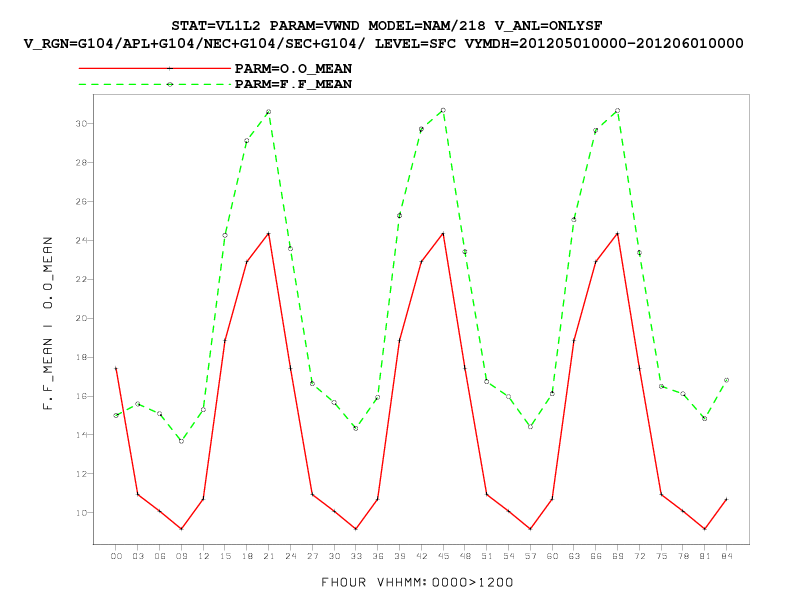This screenshot has height=612, width=792.
Task: Click the PARM=F.F_MEAN legend label
Action: 293,84
